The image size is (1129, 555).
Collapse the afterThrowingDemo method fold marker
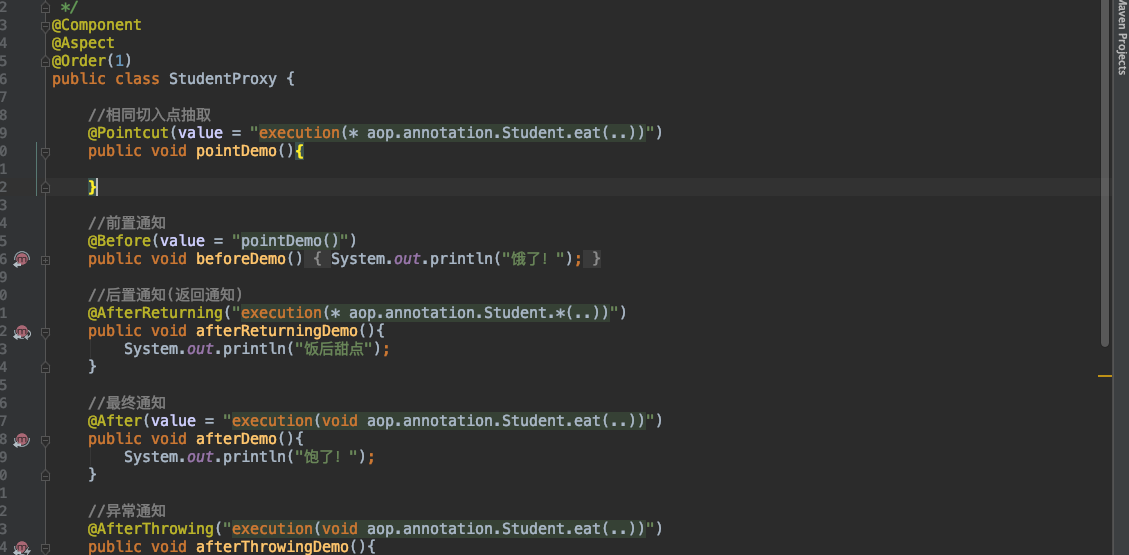pos(45,548)
